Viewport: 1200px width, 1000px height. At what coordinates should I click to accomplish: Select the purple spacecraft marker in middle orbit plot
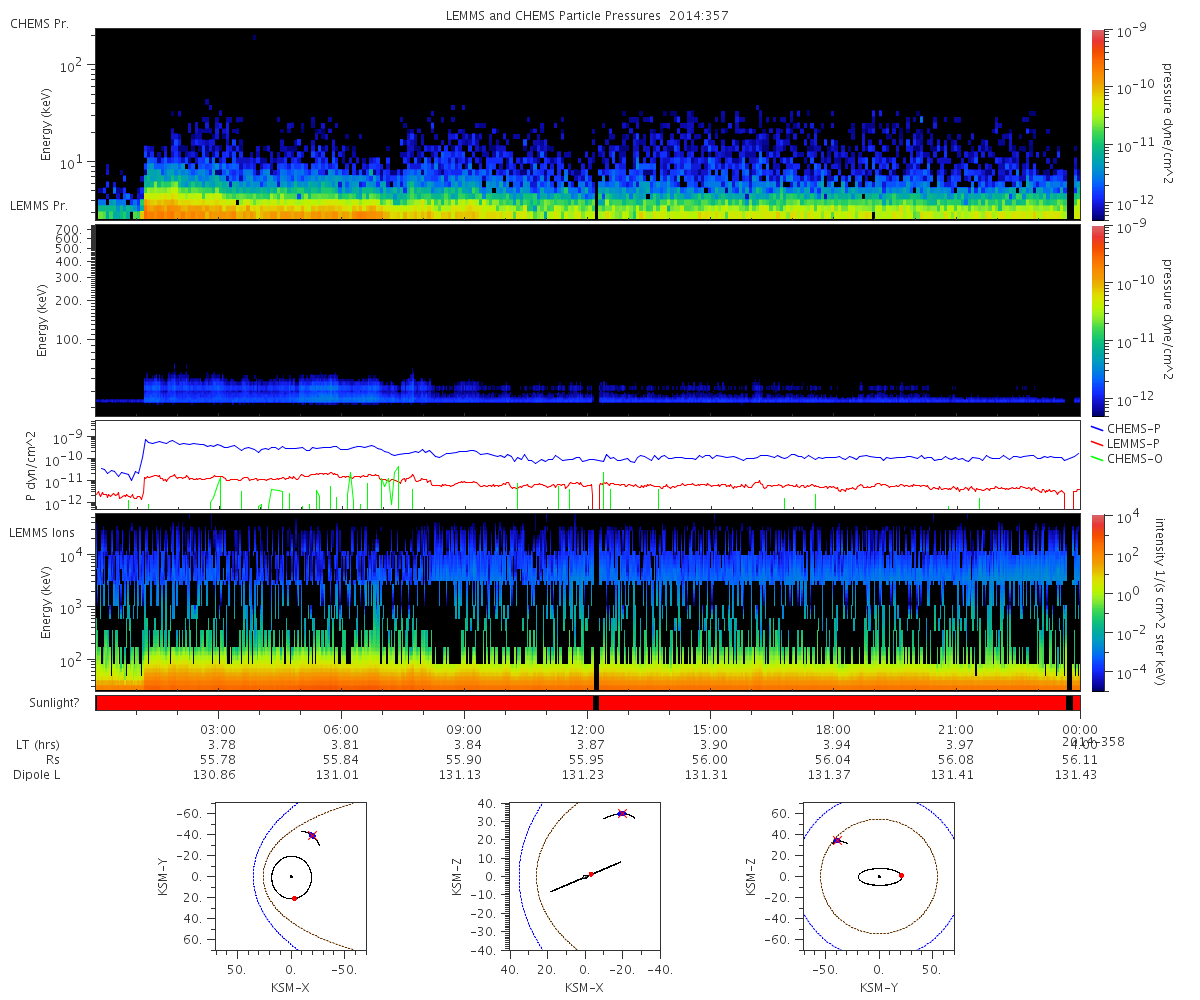622,813
